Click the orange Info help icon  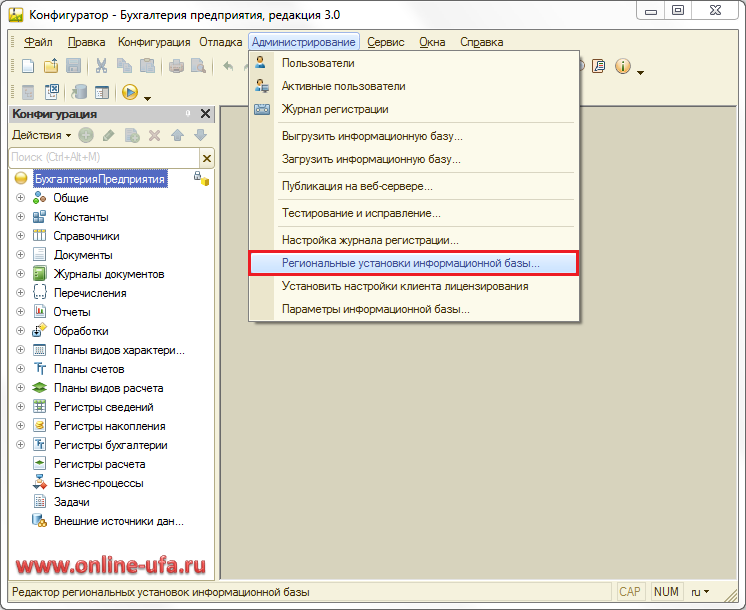tap(623, 66)
